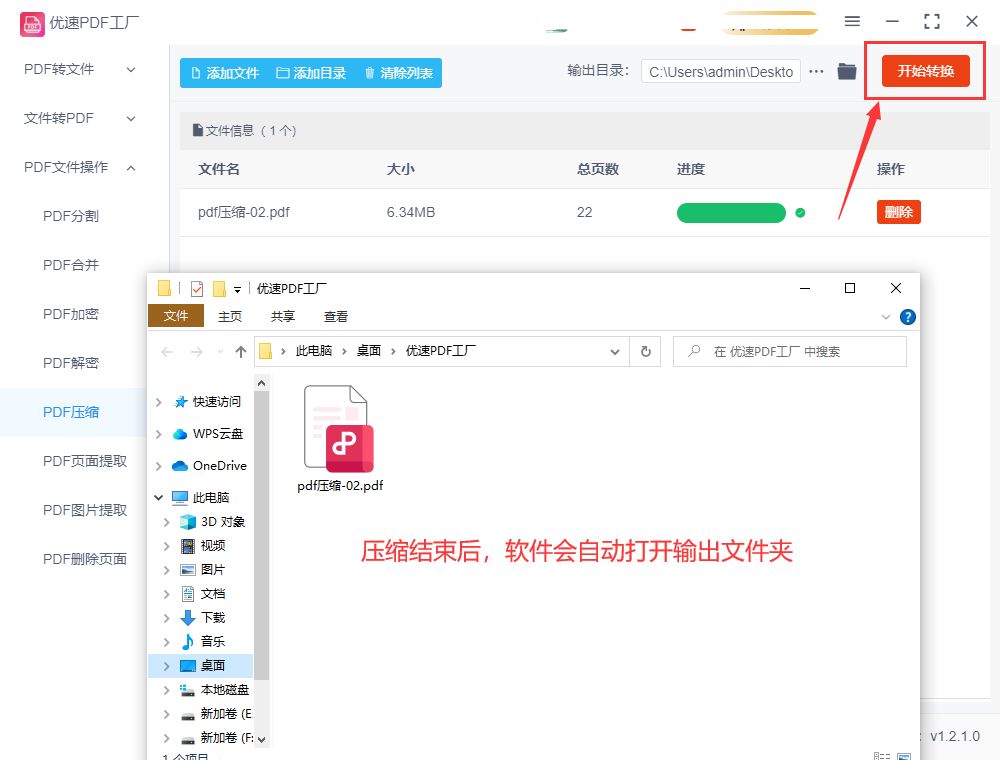The width and height of the screenshot is (1000, 760).
Task: Click the red 开始转换 button
Action: (925, 71)
